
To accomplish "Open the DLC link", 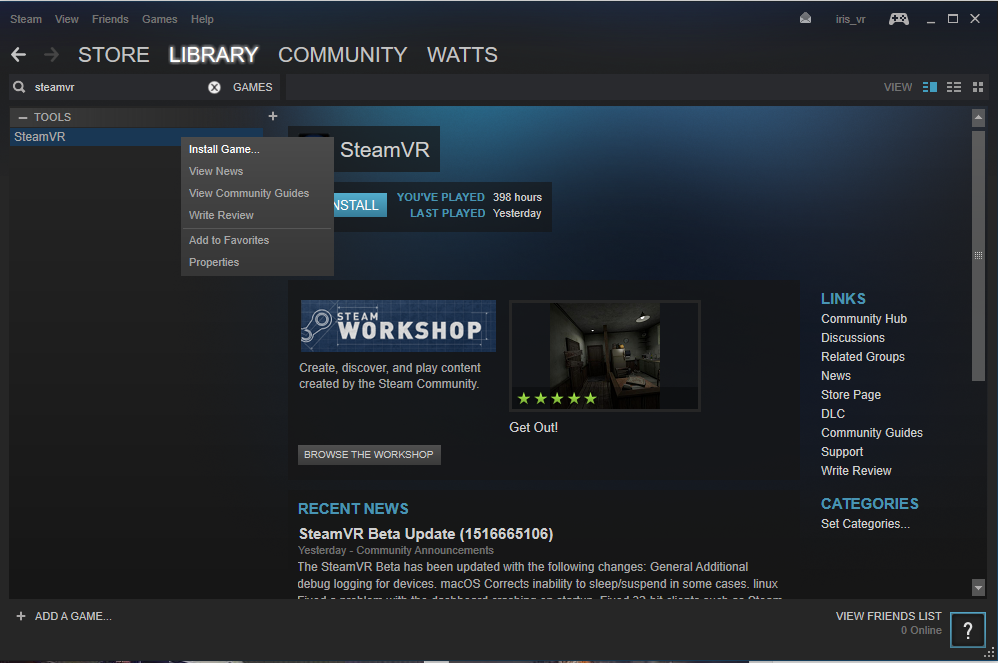I will pyautogui.click(x=833, y=414).
